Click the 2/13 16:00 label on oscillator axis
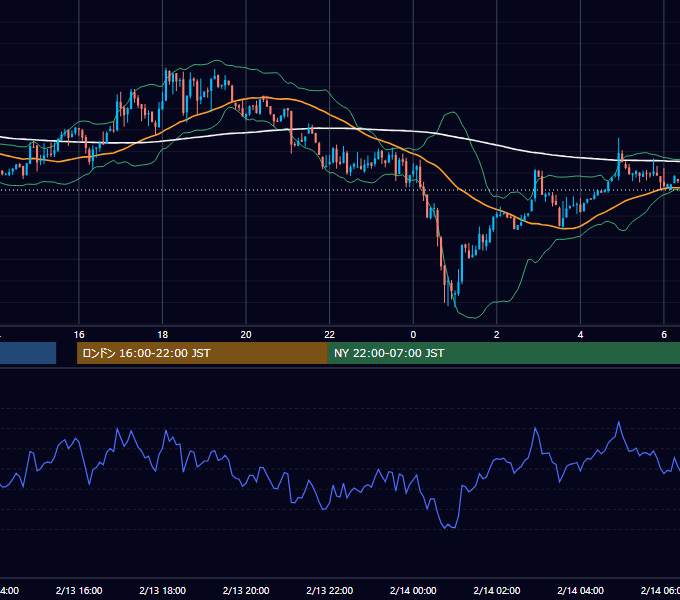The height and width of the screenshot is (600, 680). 79,590
